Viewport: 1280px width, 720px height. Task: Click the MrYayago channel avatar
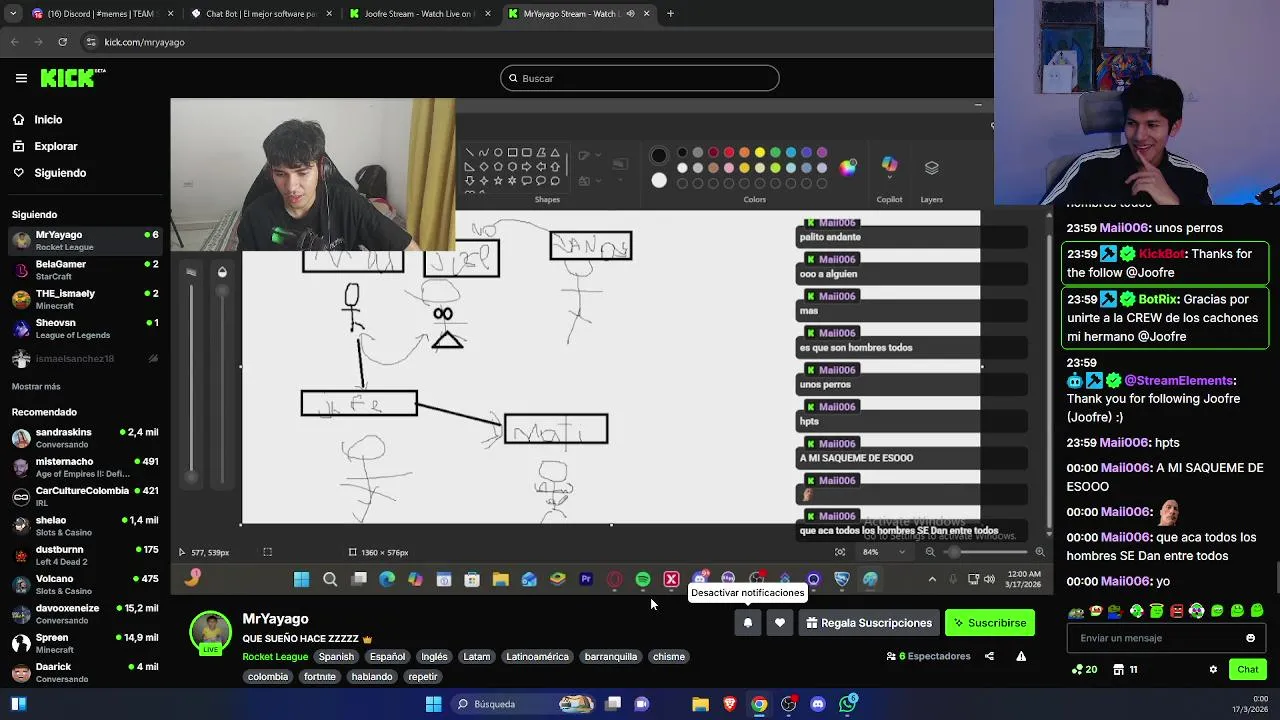210,633
